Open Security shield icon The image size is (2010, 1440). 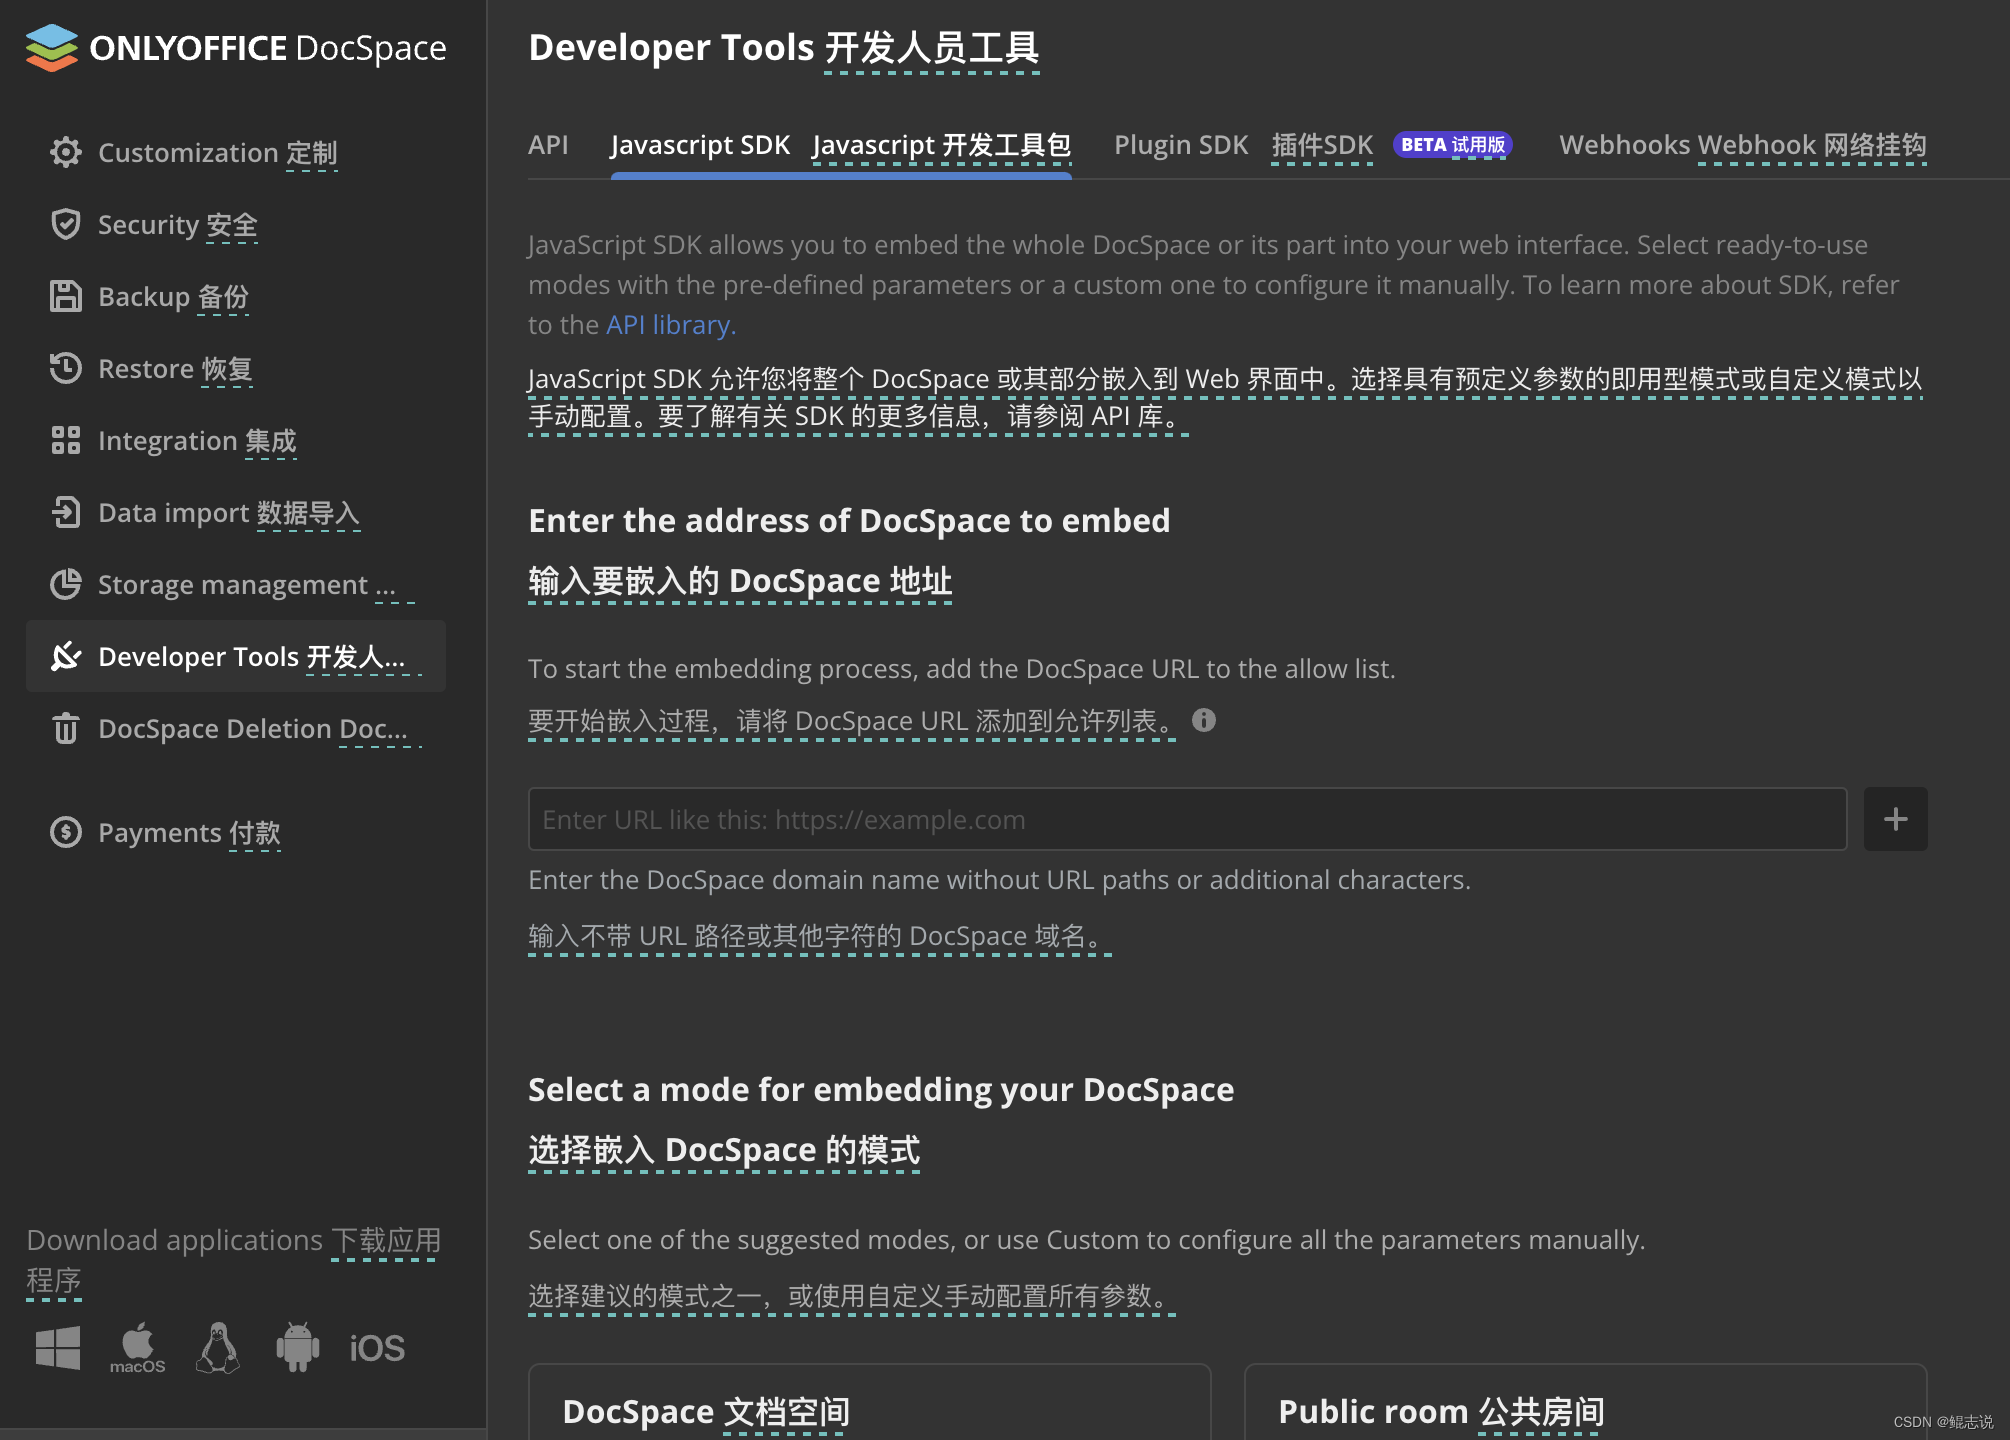(66, 224)
